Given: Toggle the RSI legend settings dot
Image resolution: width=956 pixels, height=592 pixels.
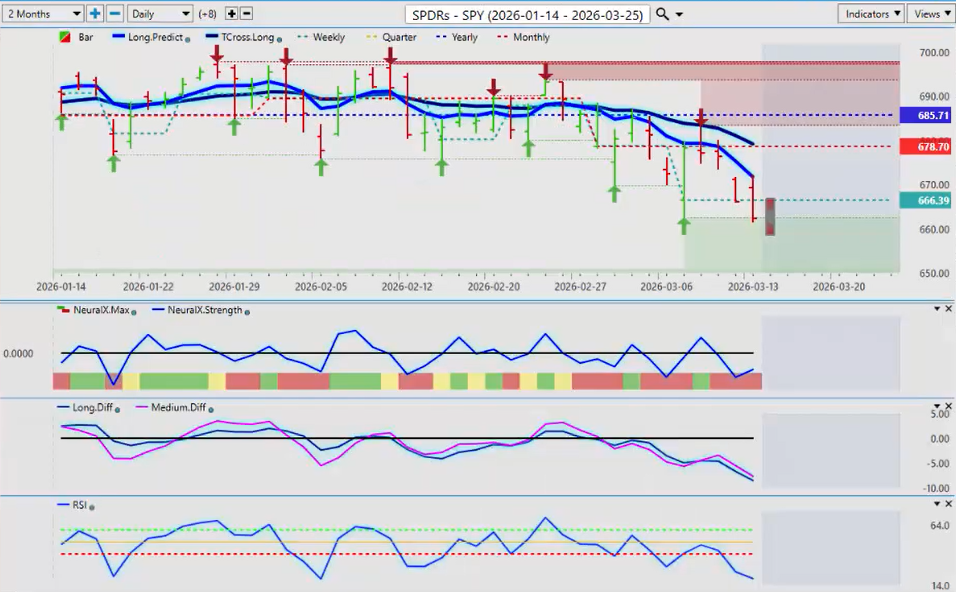Looking at the screenshot, I should pyautogui.click(x=91, y=507).
